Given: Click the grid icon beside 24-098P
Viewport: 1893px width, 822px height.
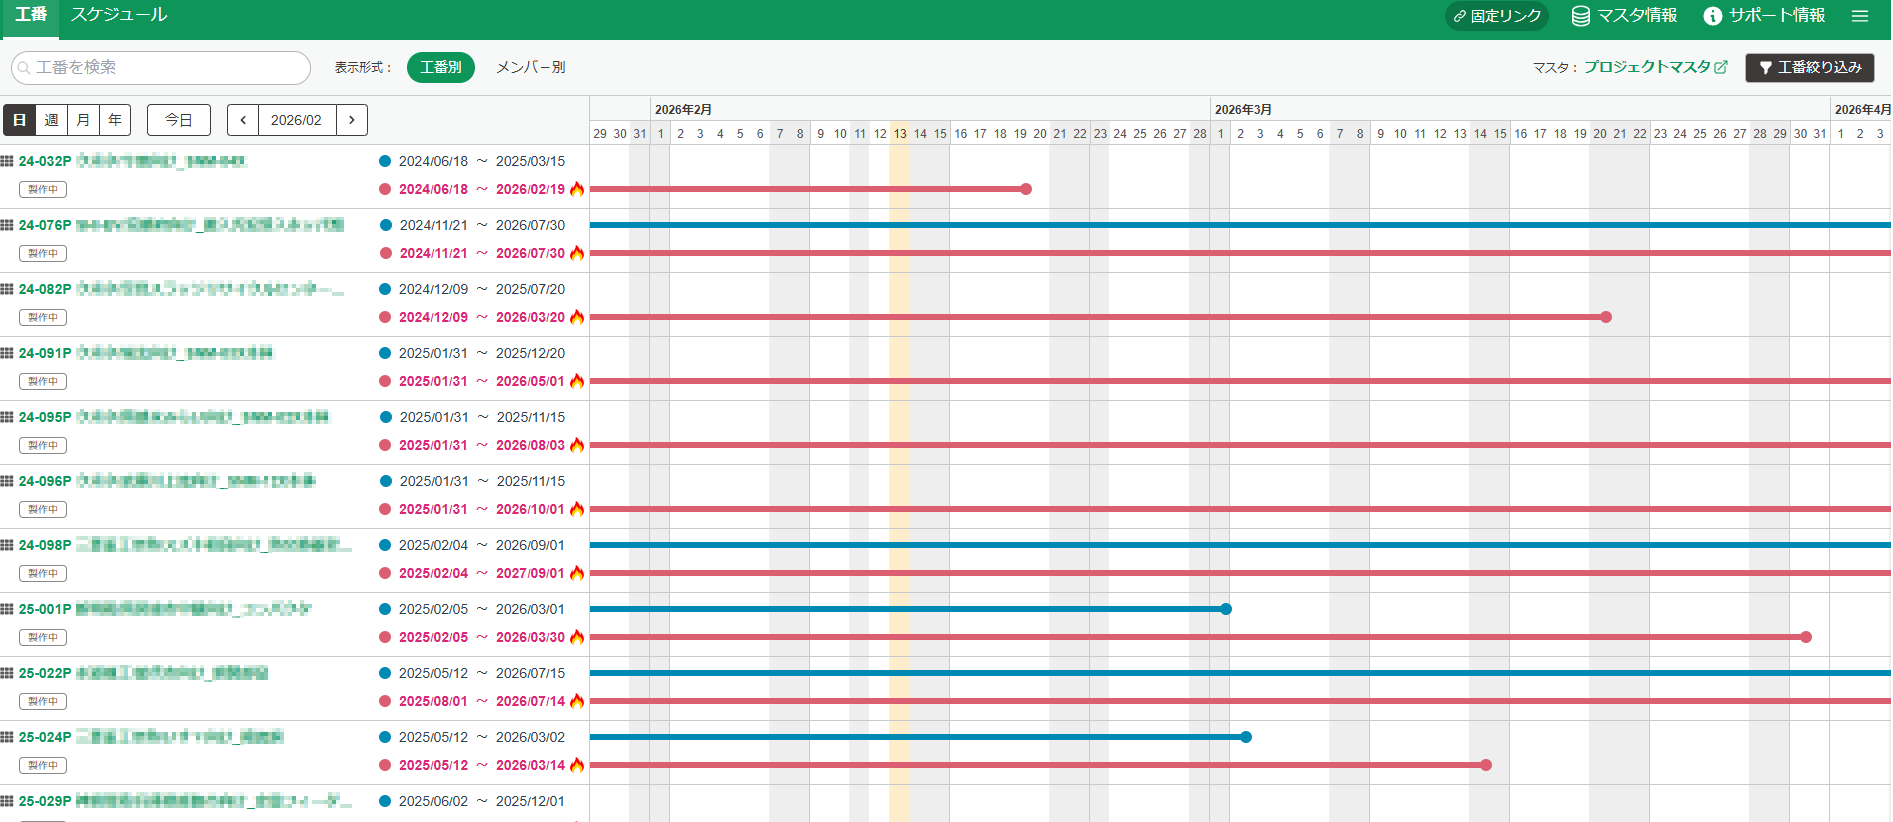Looking at the screenshot, I should (x=8, y=545).
